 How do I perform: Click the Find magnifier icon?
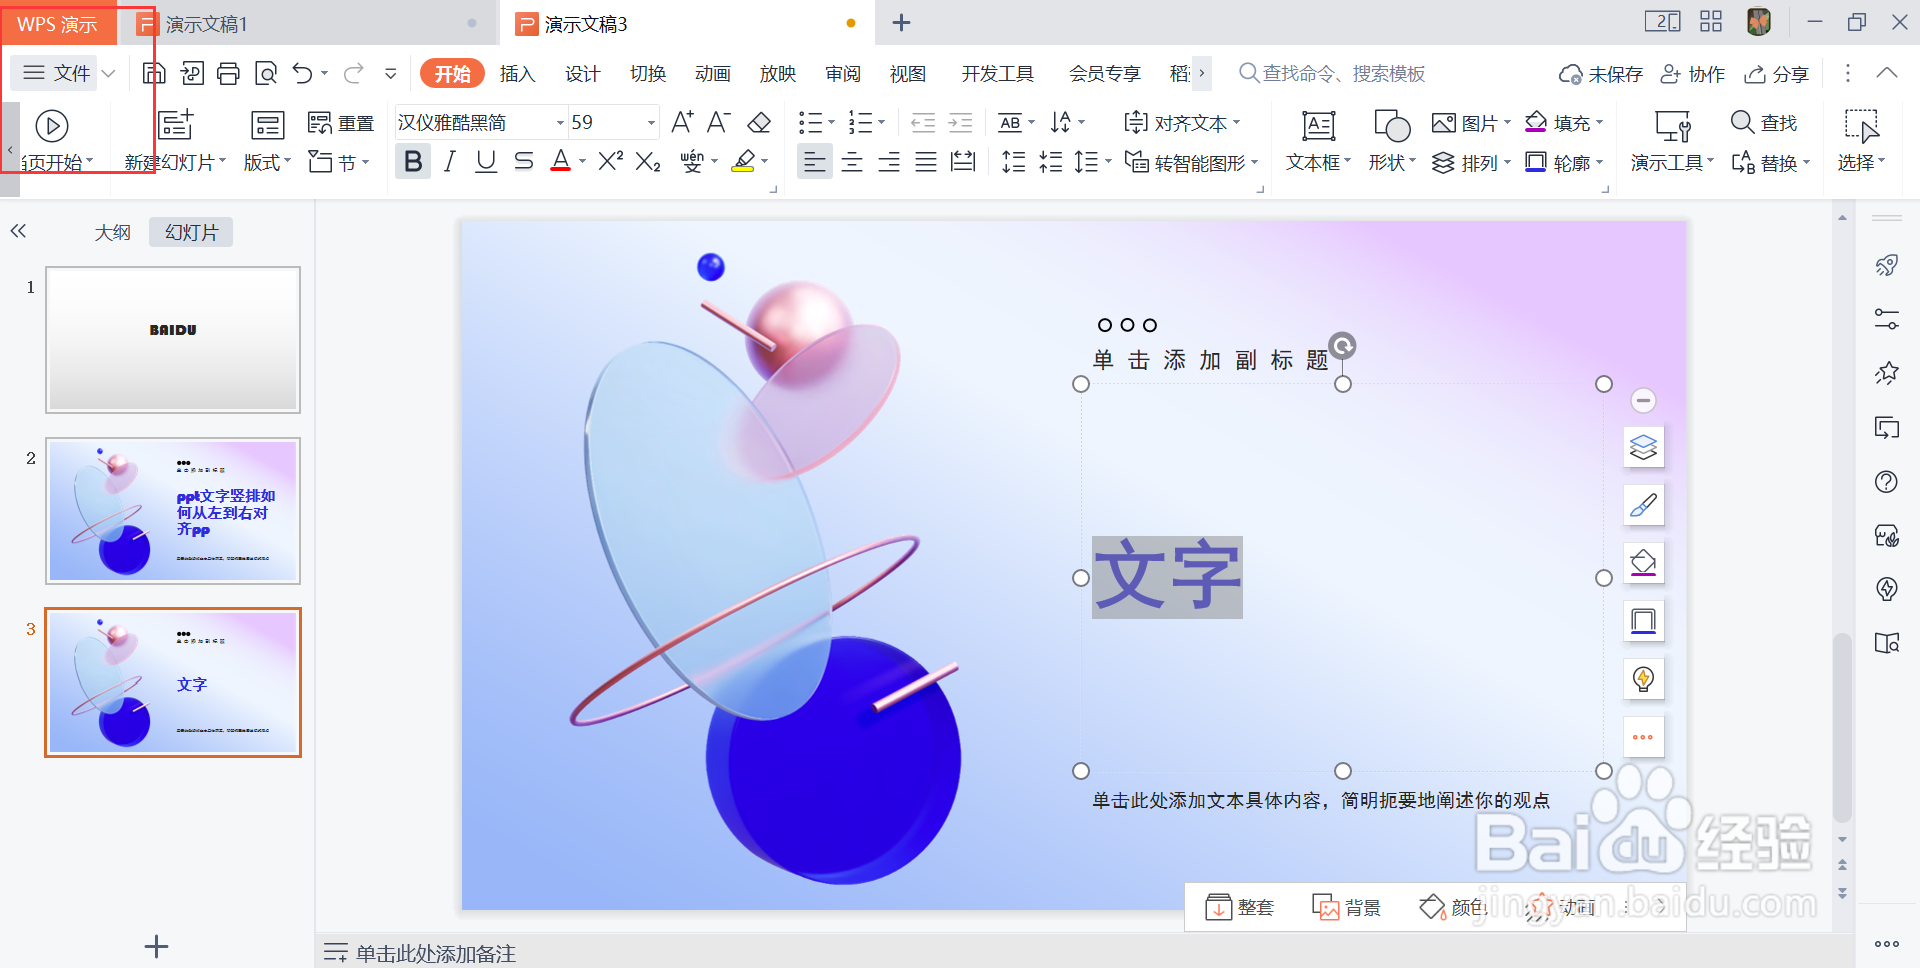(x=1742, y=122)
